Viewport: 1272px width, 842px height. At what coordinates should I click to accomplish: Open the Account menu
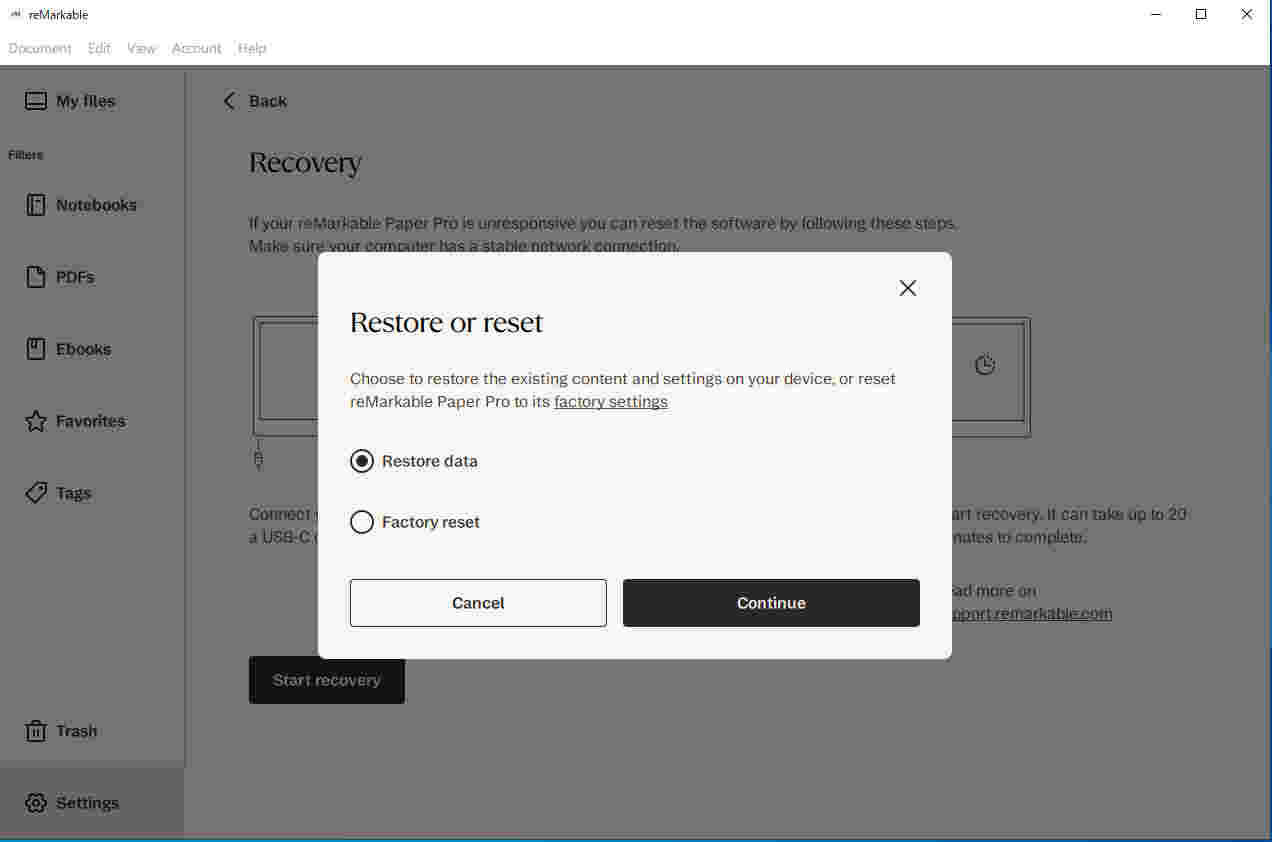click(x=196, y=48)
